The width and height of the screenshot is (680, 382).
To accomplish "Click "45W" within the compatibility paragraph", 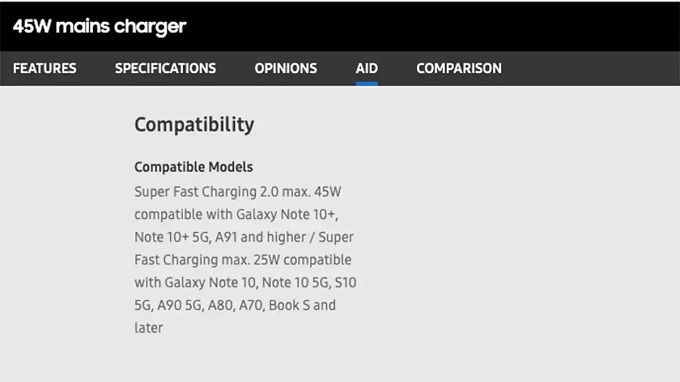I will pyautogui.click(x=328, y=192).
